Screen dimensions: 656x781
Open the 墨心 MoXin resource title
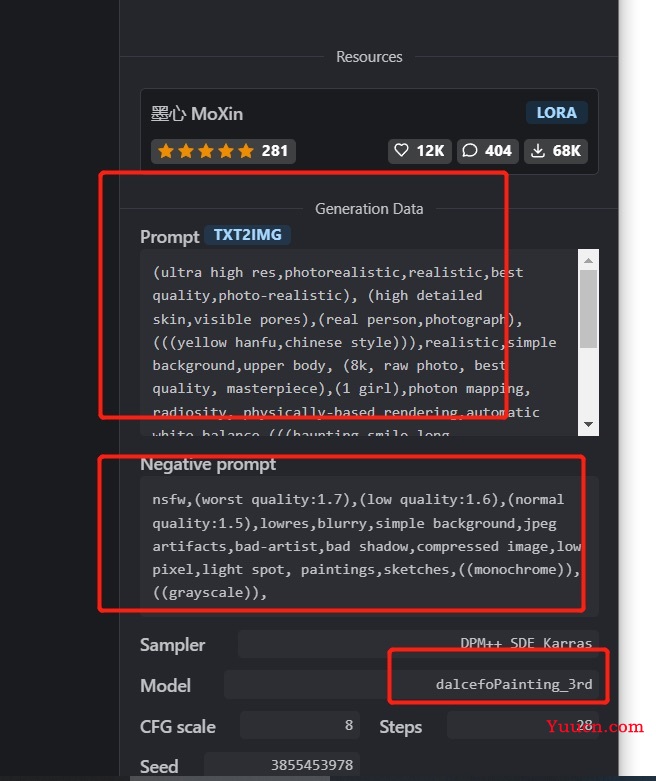[x=197, y=114]
